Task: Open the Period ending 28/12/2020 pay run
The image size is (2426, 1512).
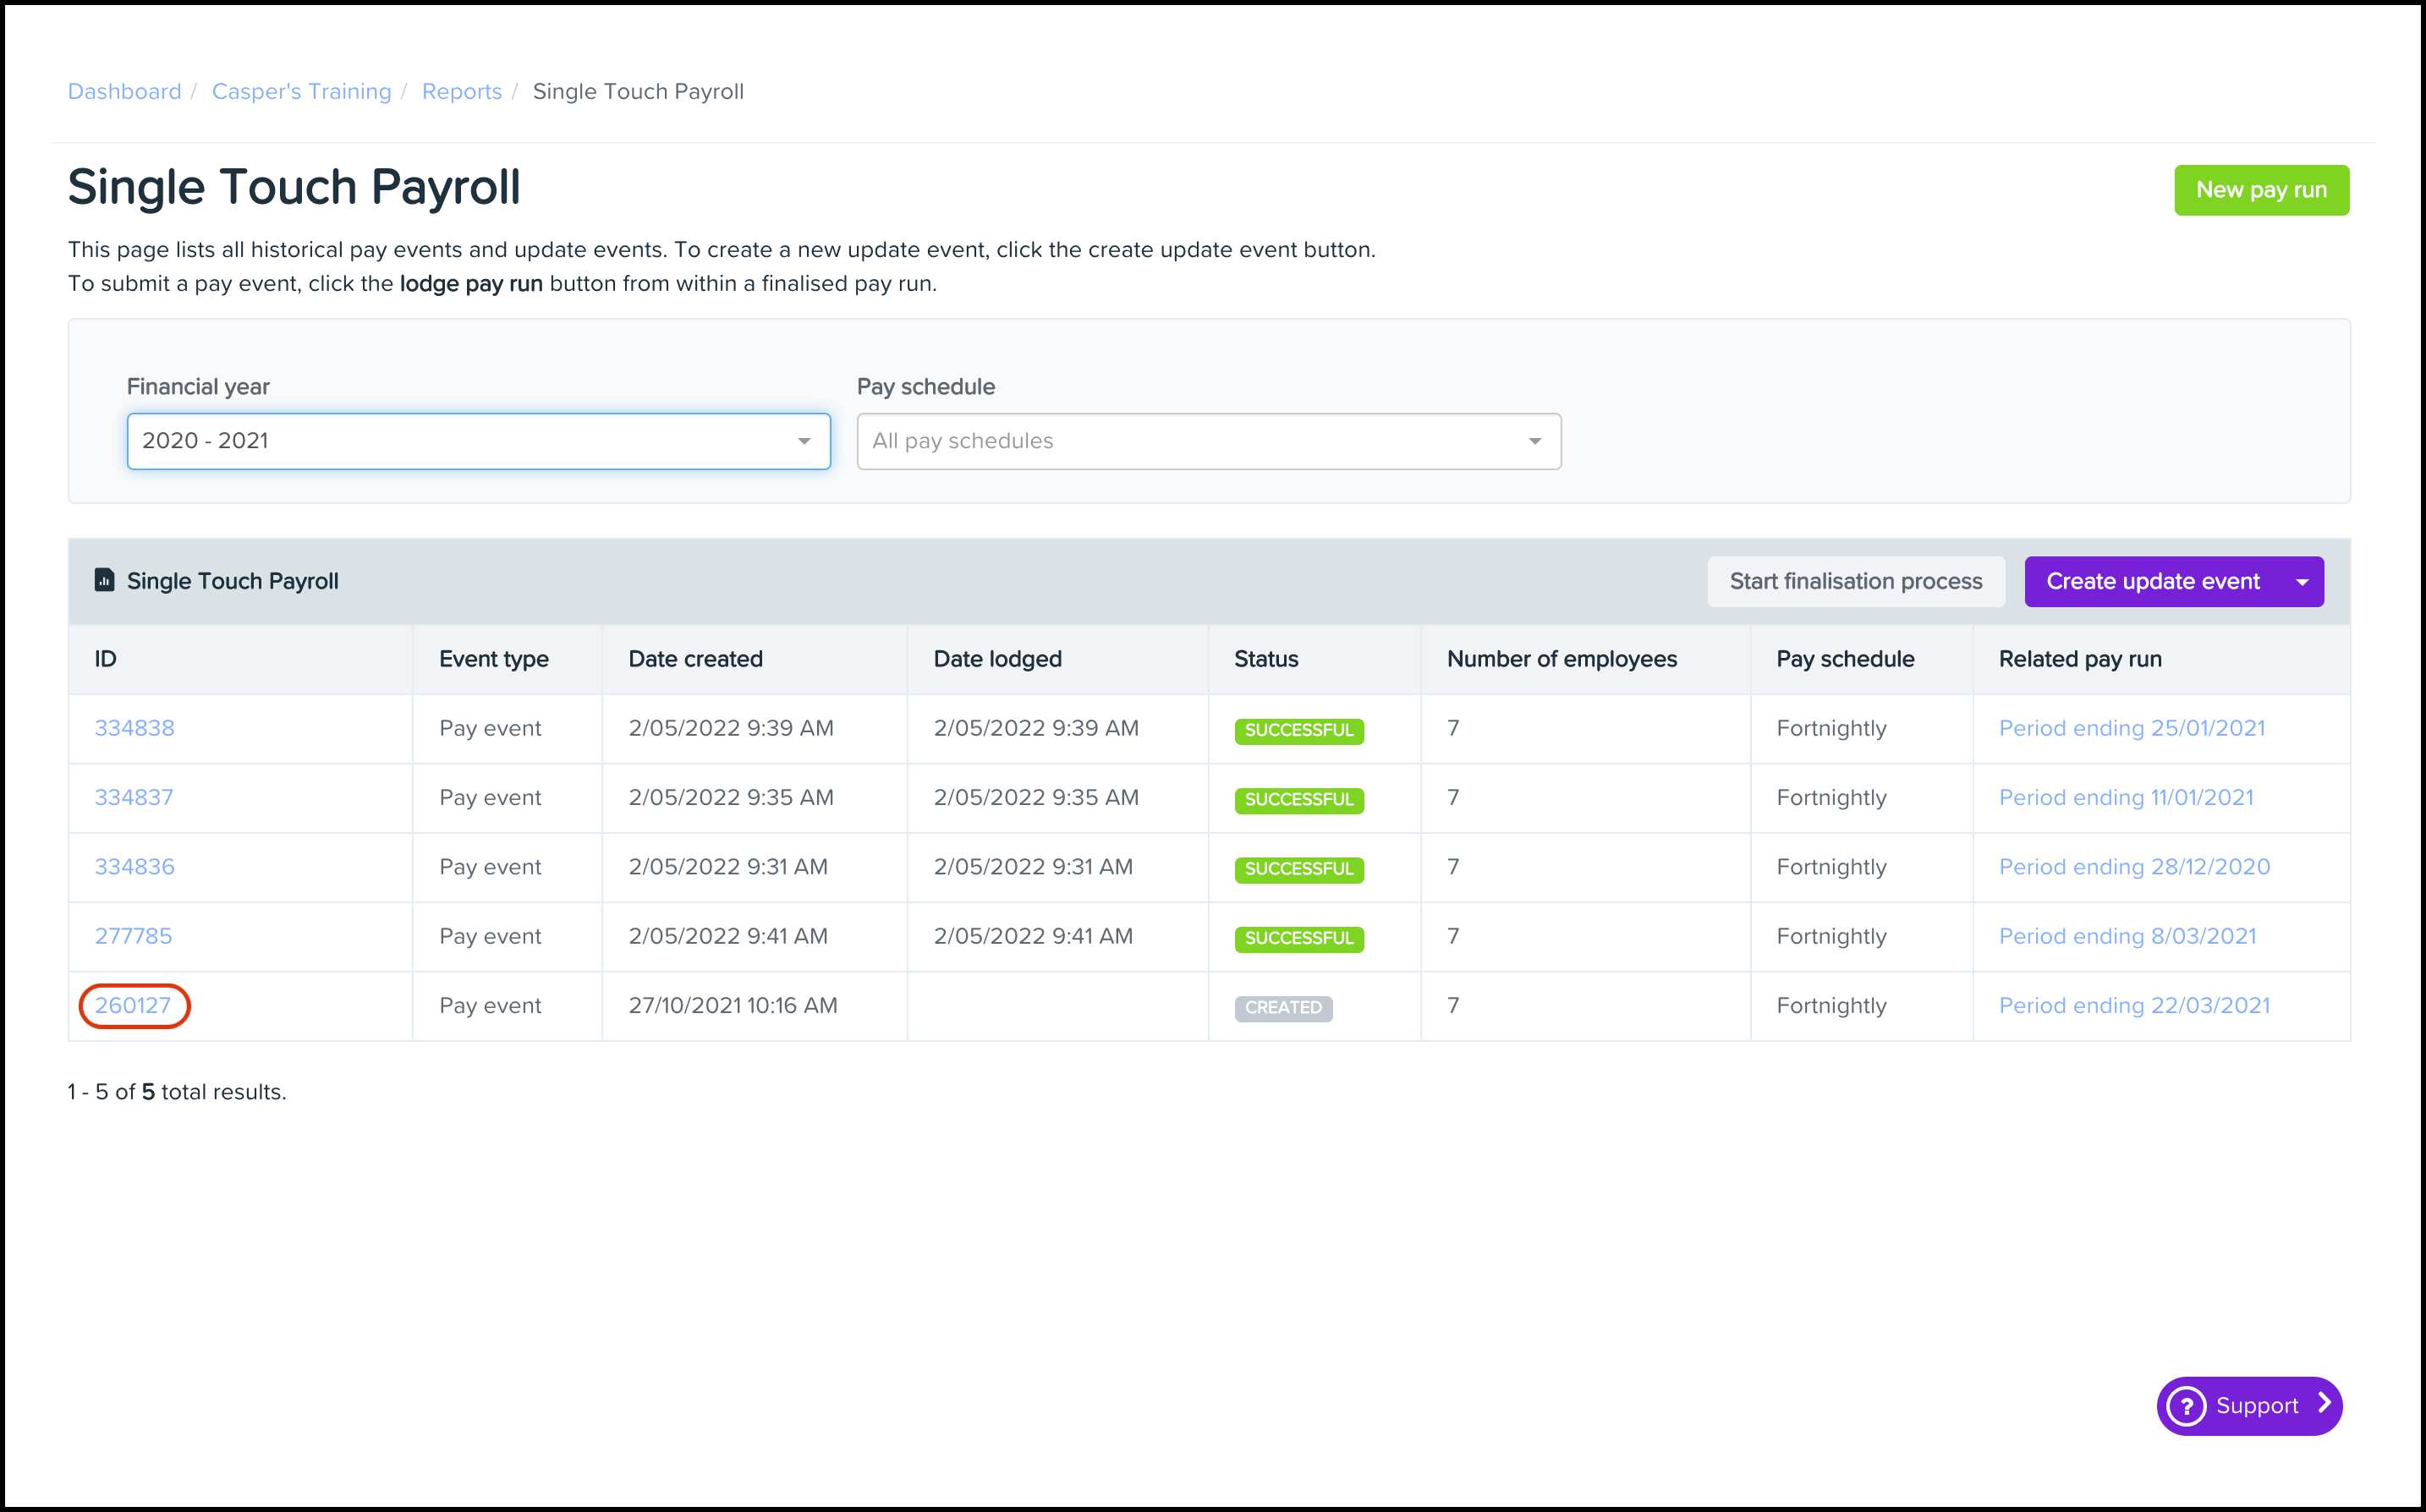Action: click(x=2133, y=867)
